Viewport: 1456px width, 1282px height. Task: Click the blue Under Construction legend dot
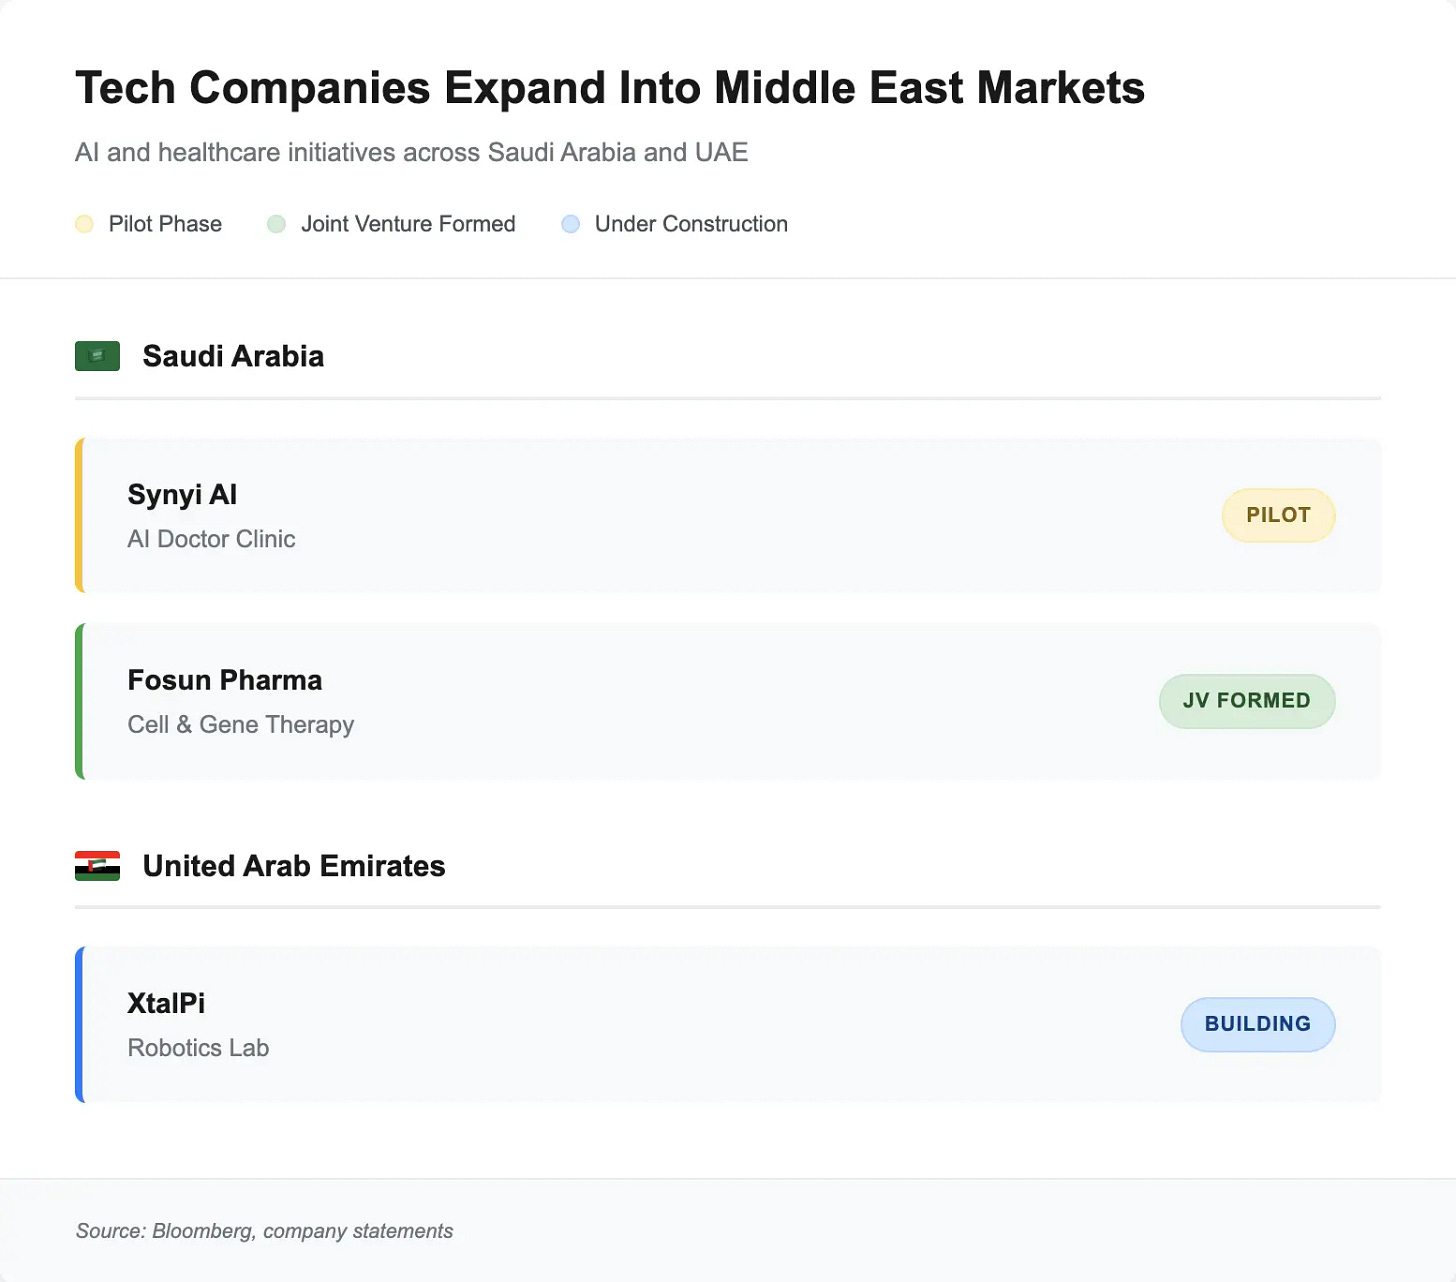[570, 224]
